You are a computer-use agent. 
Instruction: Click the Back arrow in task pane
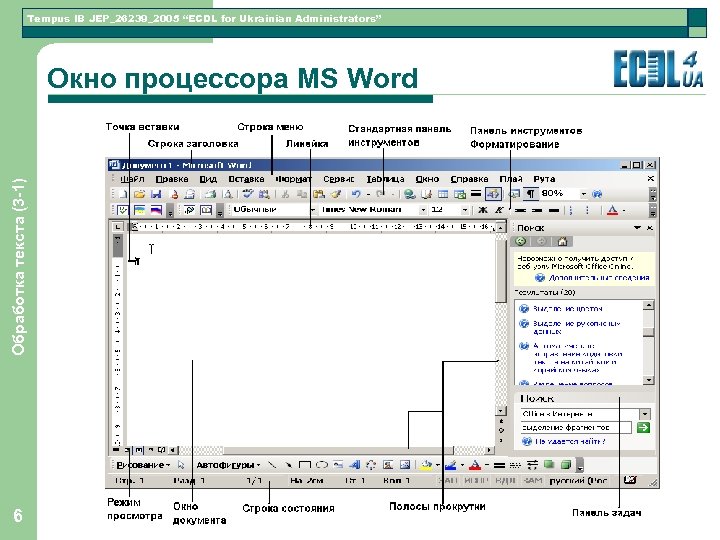click(x=521, y=241)
